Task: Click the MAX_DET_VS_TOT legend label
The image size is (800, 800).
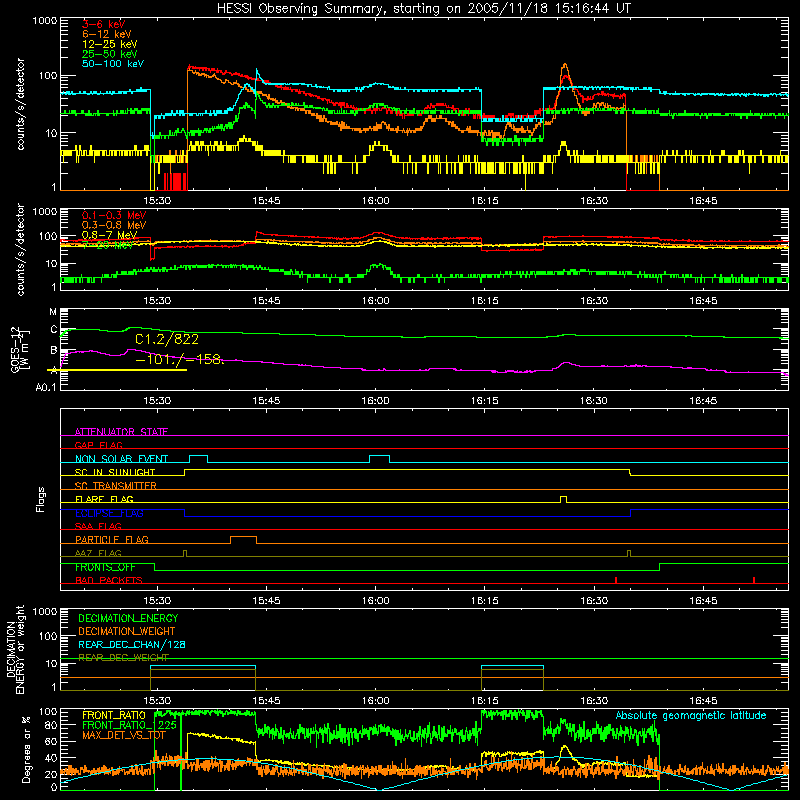Action: click(123, 735)
